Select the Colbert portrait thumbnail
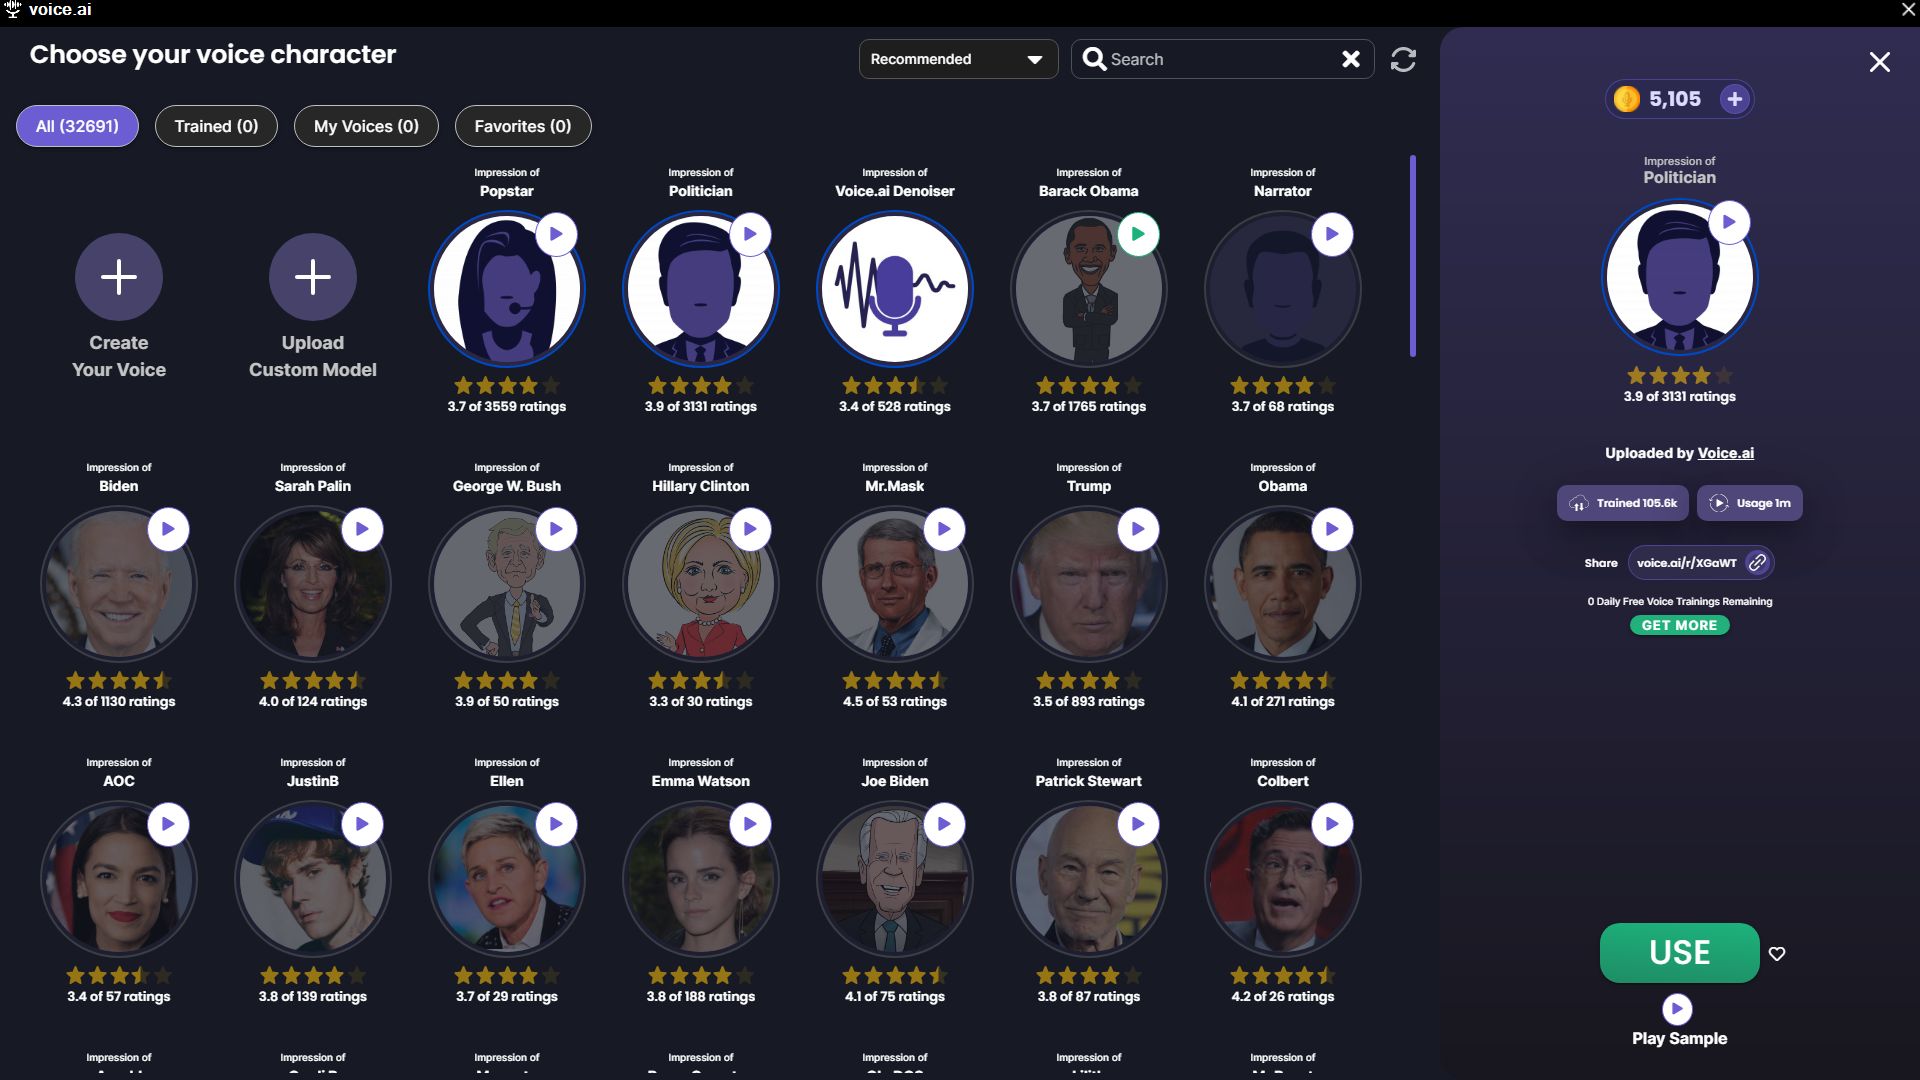The image size is (1920, 1080). tap(1283, 880)
